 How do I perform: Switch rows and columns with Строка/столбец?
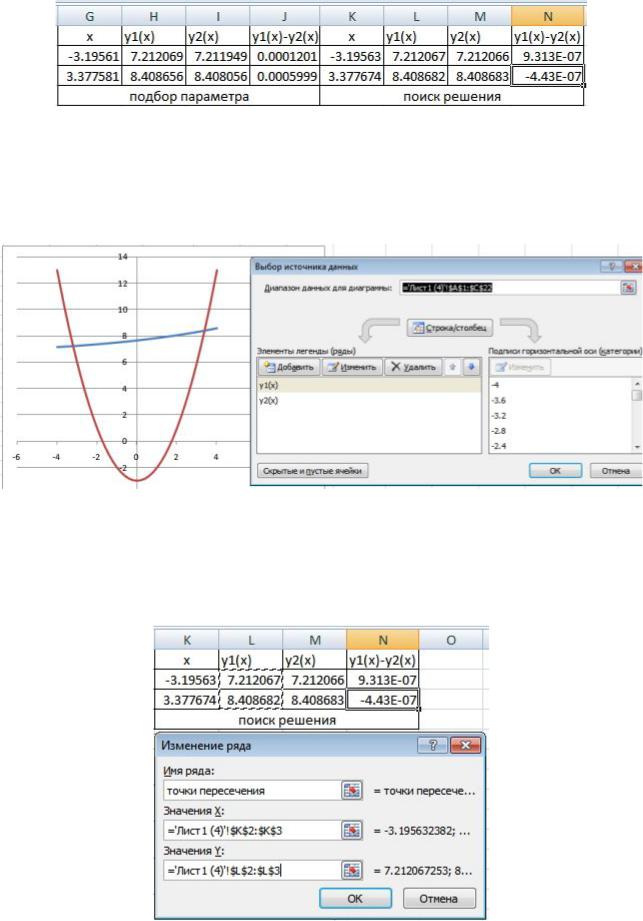[x=450, y=328]
